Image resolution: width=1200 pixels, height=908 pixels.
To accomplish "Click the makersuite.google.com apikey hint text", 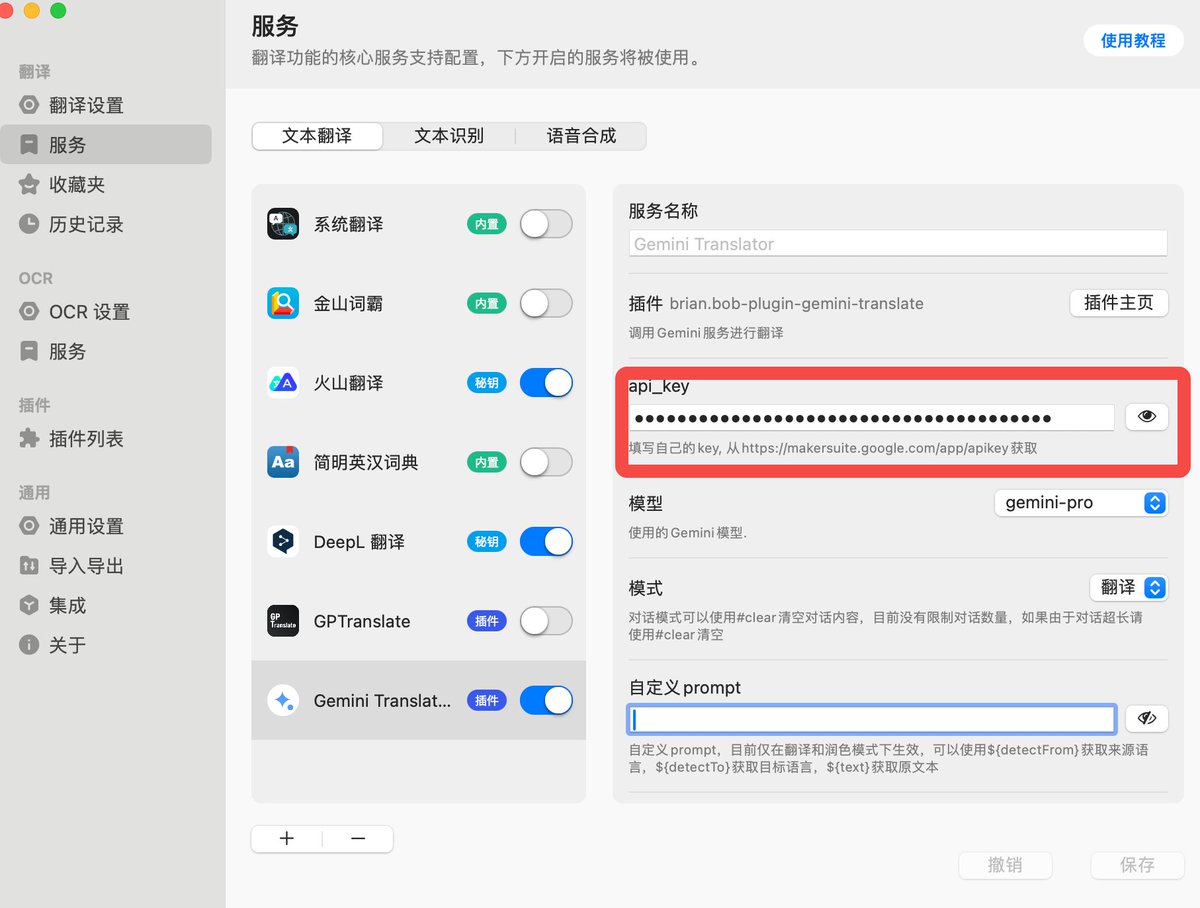I will (833, 448).
